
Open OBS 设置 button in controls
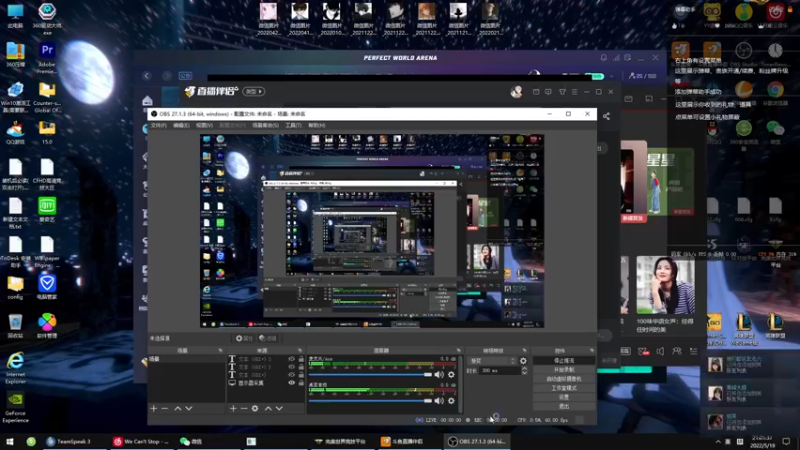564,397
